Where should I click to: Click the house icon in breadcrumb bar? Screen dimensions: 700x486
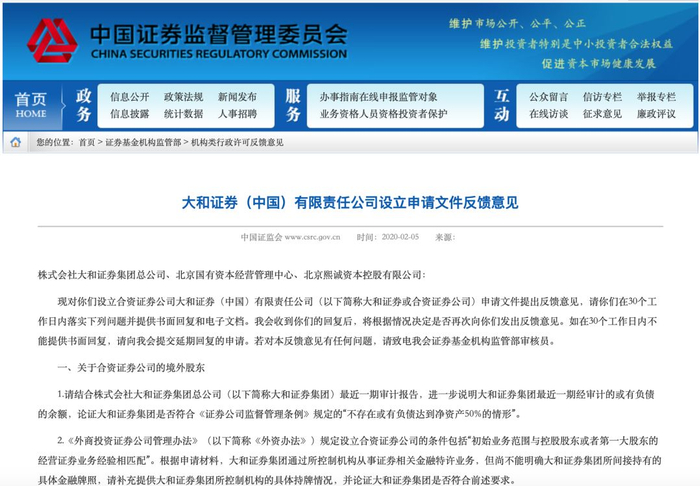point(16,142)
